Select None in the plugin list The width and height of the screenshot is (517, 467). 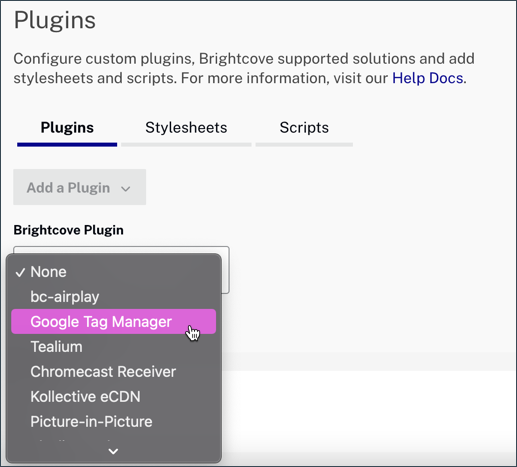click(x=114, y=272)
